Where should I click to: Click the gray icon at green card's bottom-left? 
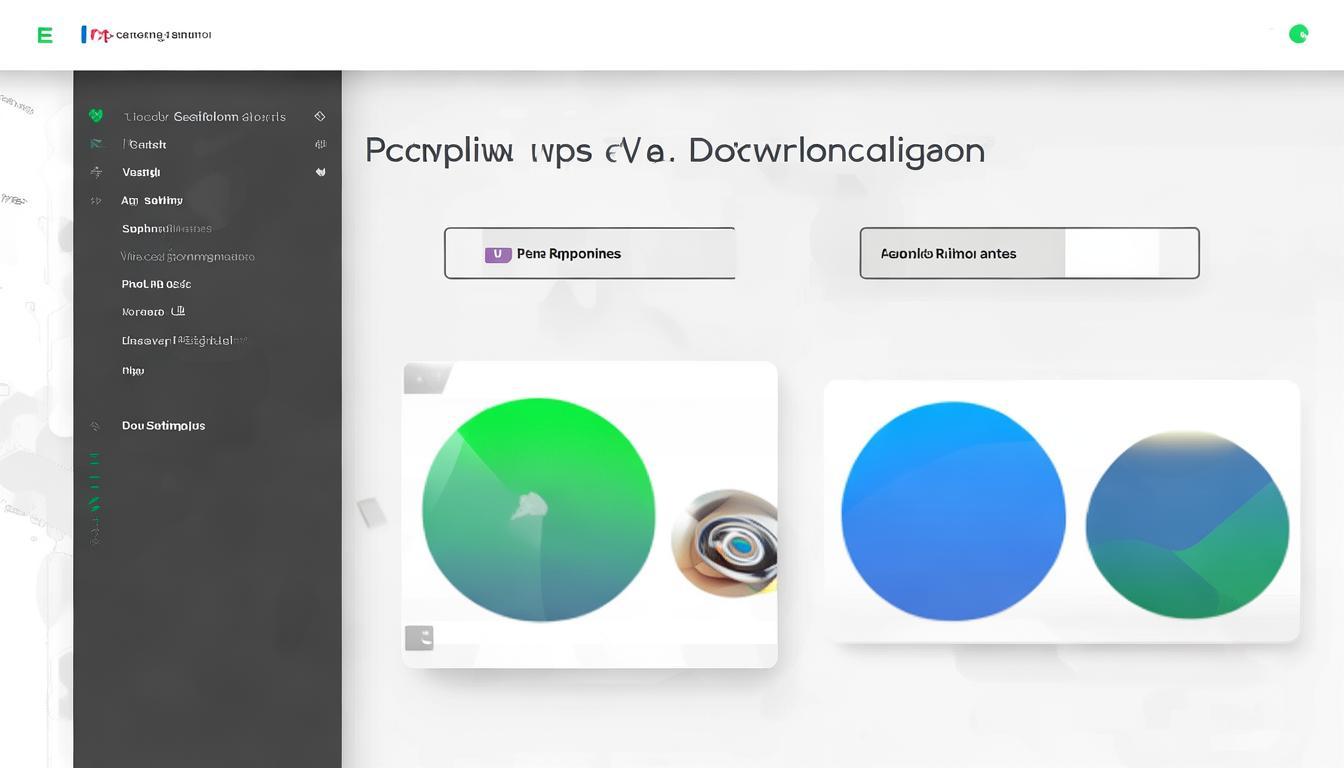[x=419, y=638]
